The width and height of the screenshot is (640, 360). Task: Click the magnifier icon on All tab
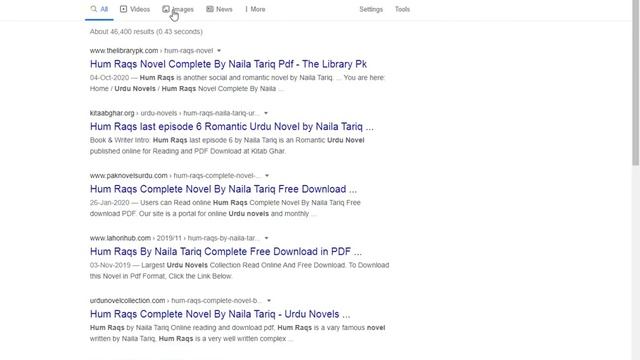(x=94, y=9)
